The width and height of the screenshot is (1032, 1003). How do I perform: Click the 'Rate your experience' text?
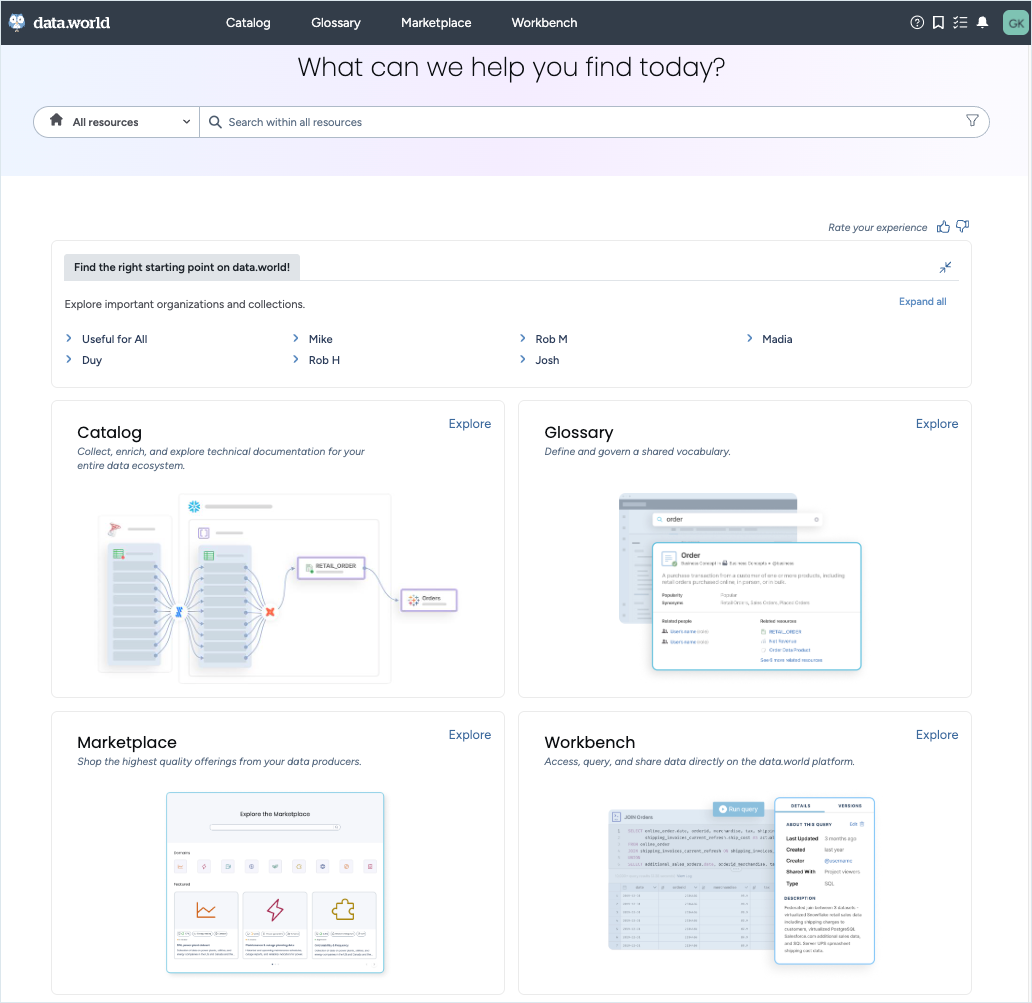877,227
